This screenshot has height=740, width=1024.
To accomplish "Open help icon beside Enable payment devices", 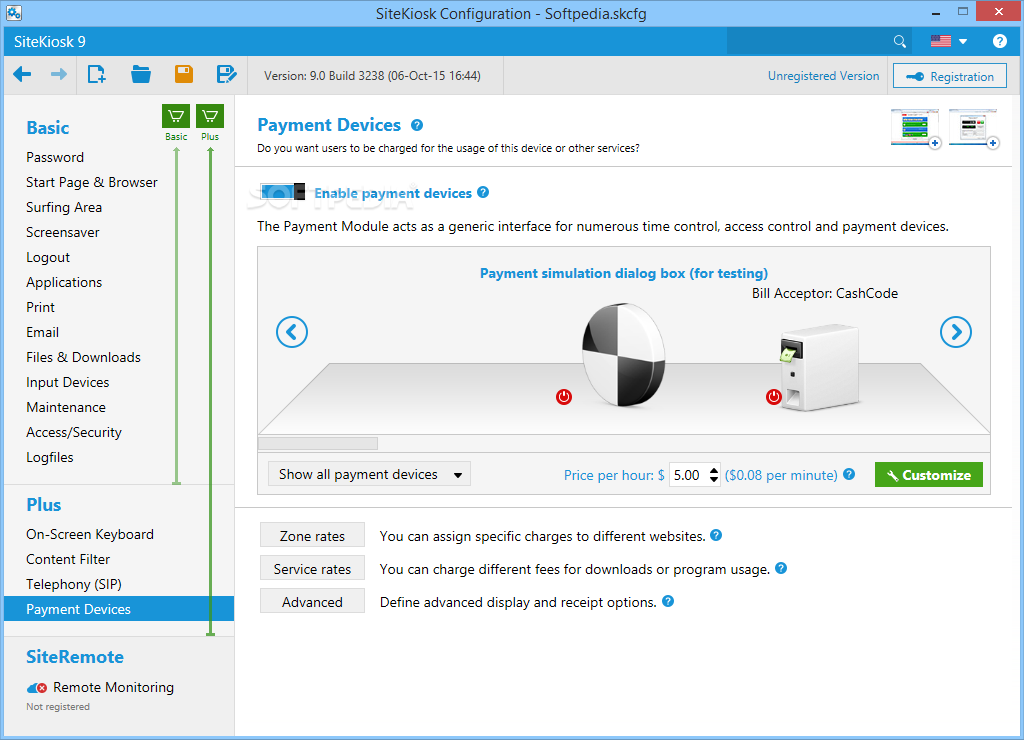I will pyautogui.click(x=483, y=192).
